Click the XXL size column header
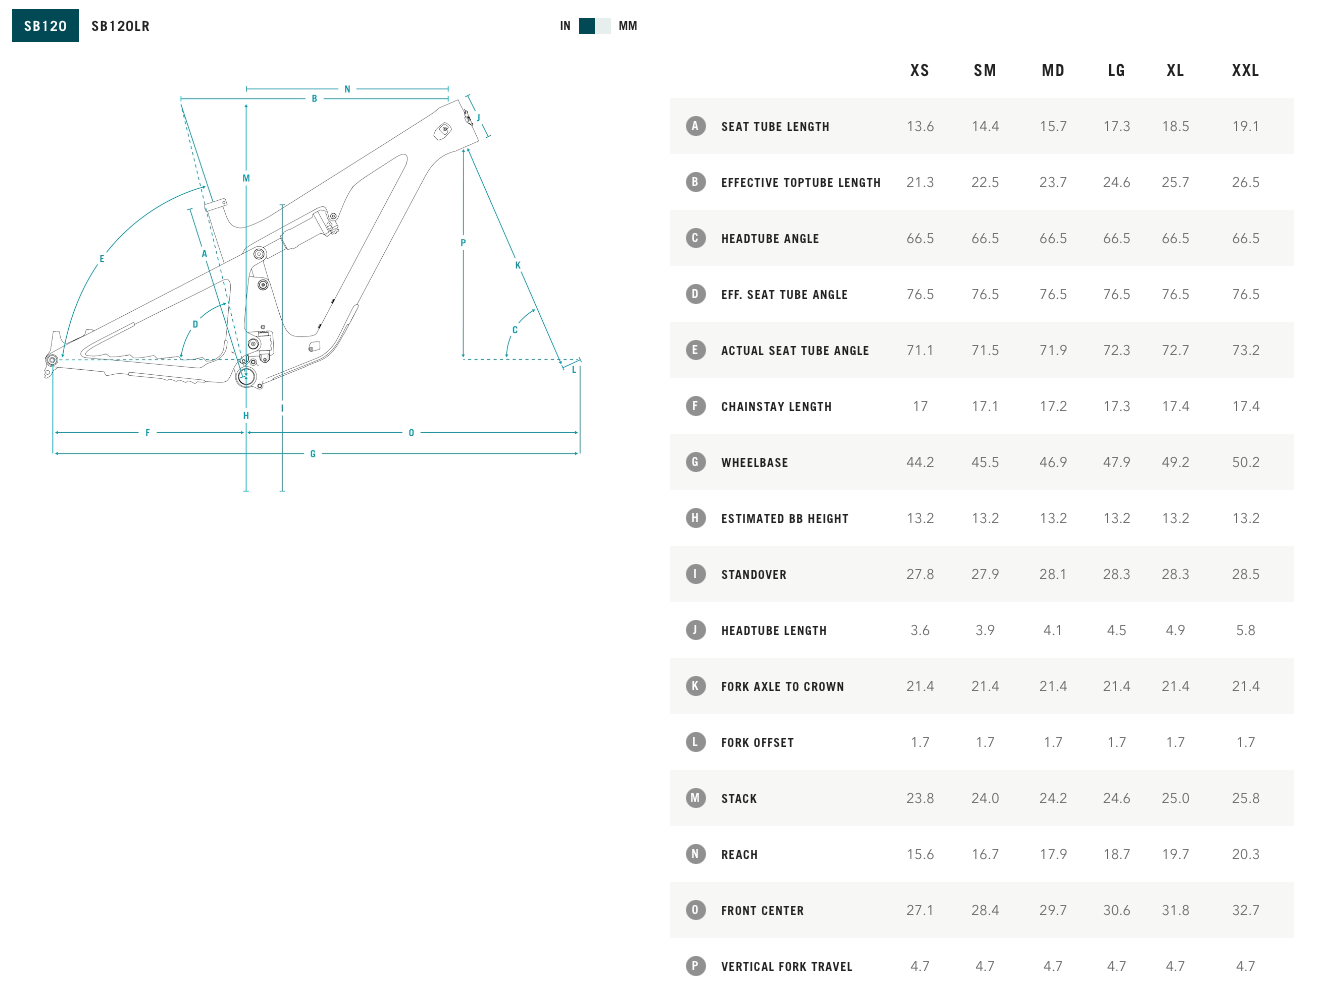 pos(1245,71)
